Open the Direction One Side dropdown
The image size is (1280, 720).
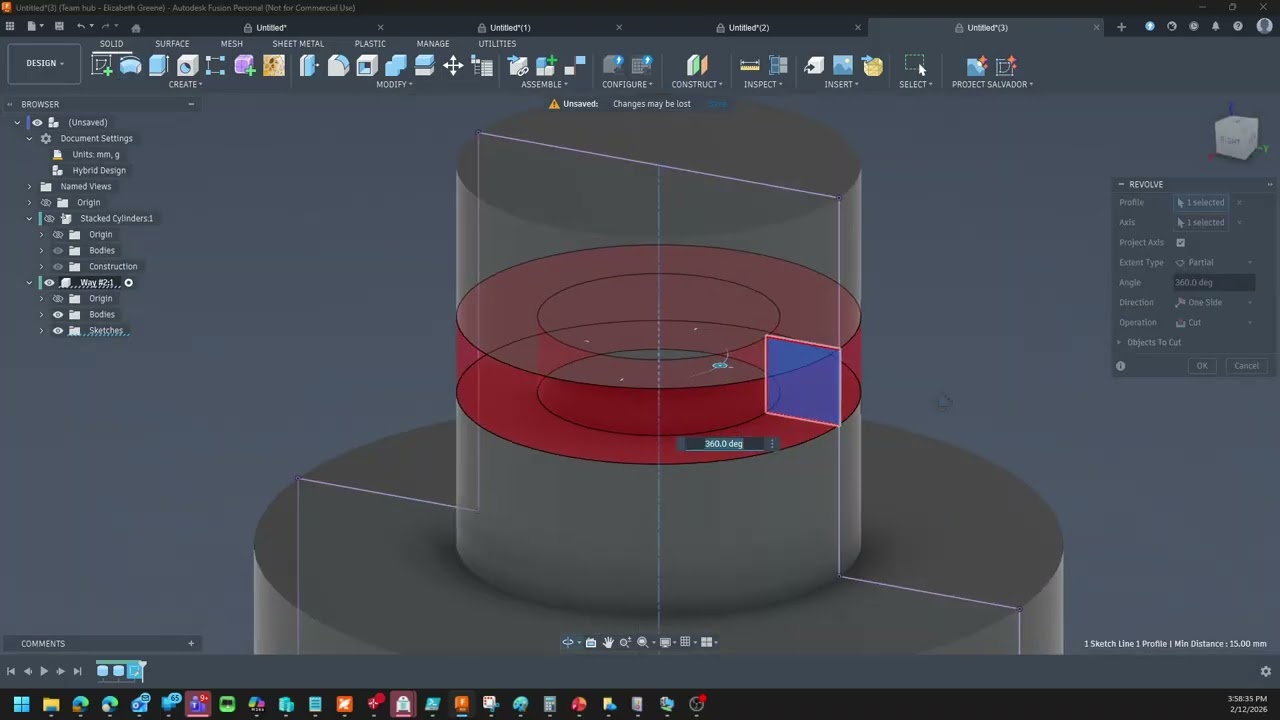coord(1213,302)
